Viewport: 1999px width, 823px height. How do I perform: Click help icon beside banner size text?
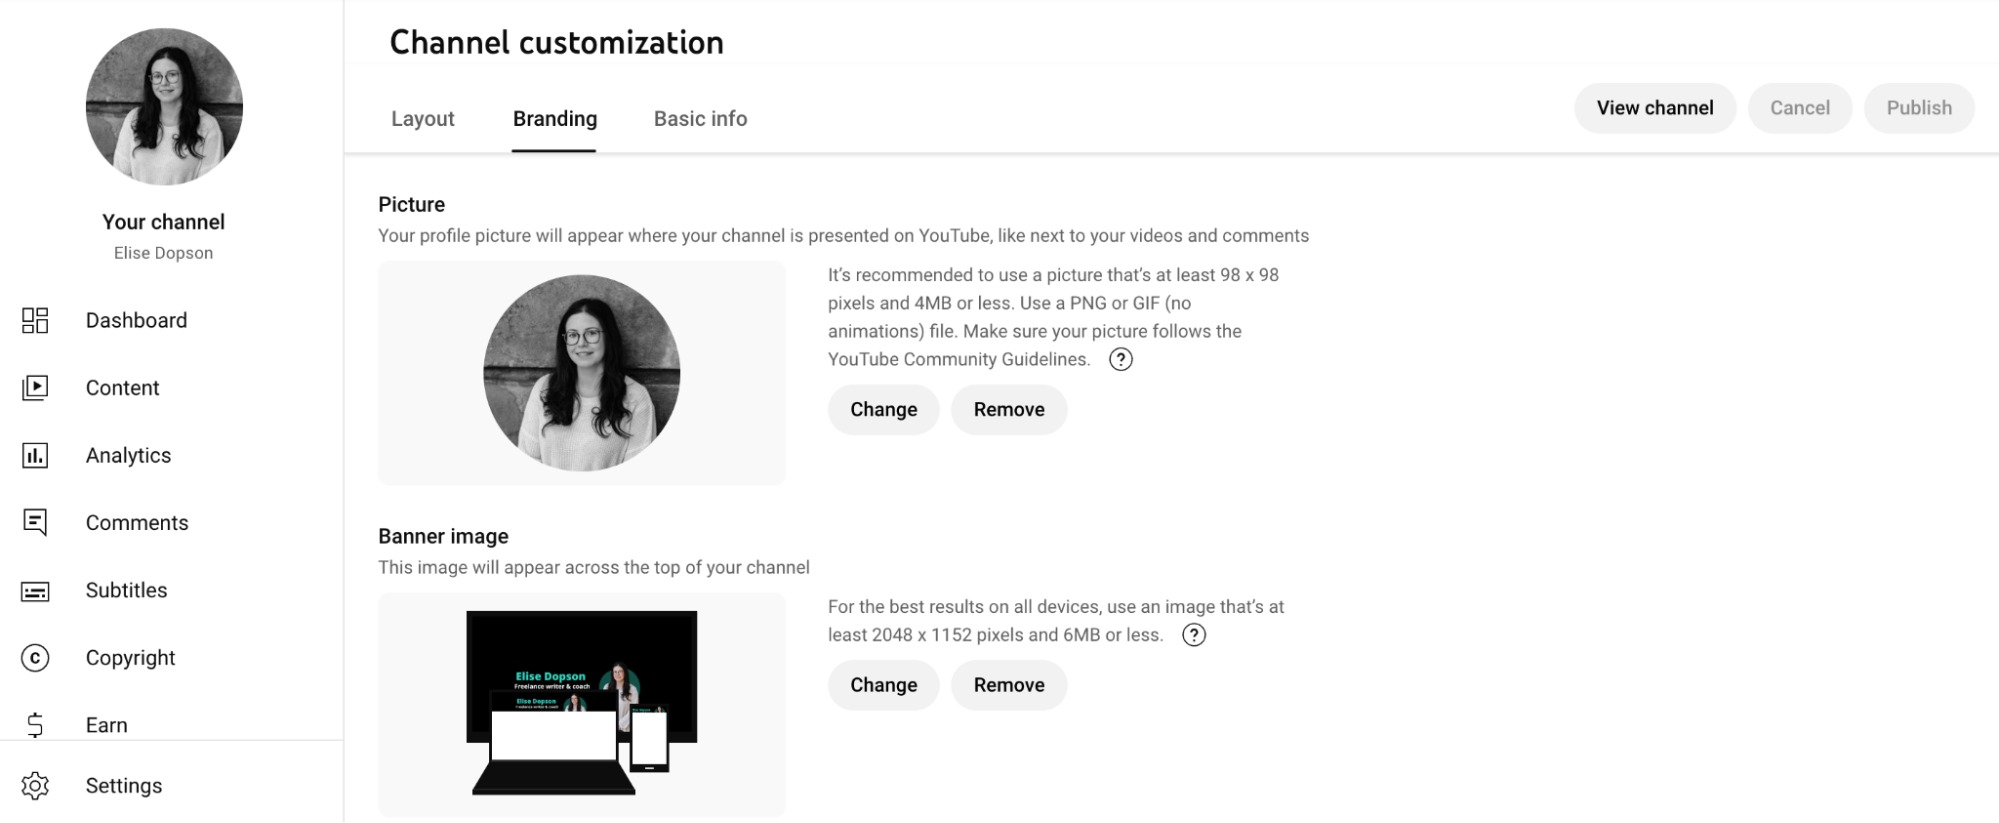click(1194, 635)
